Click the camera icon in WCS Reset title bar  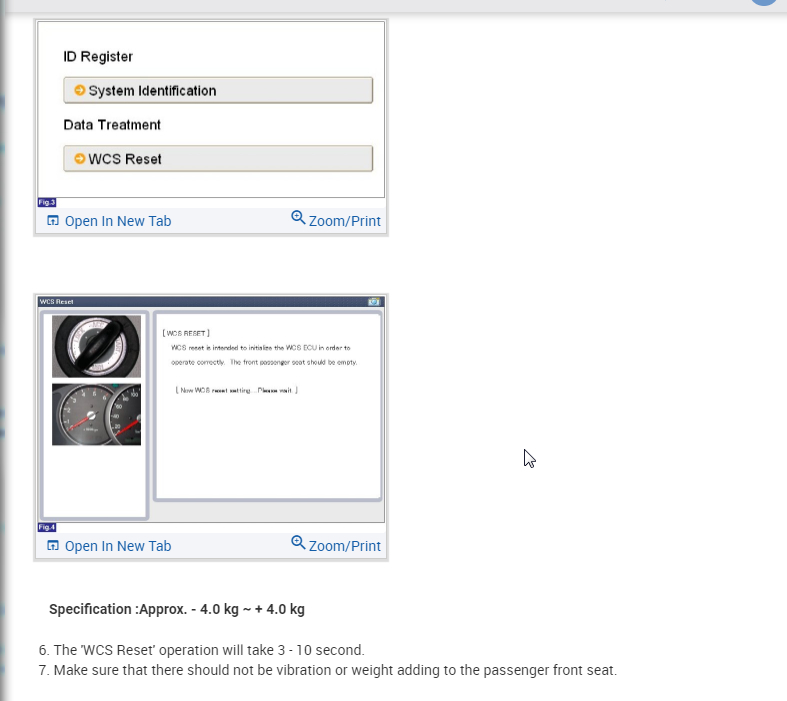[x=373, y=302]
